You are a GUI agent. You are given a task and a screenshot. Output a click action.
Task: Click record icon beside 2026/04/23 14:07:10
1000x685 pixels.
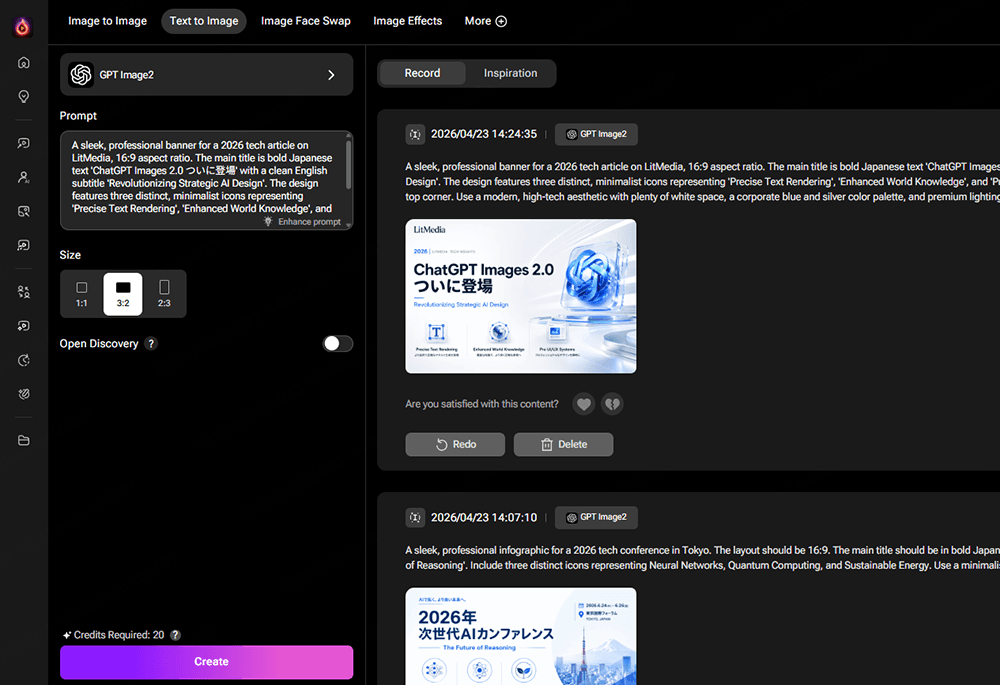coord(415,517)
